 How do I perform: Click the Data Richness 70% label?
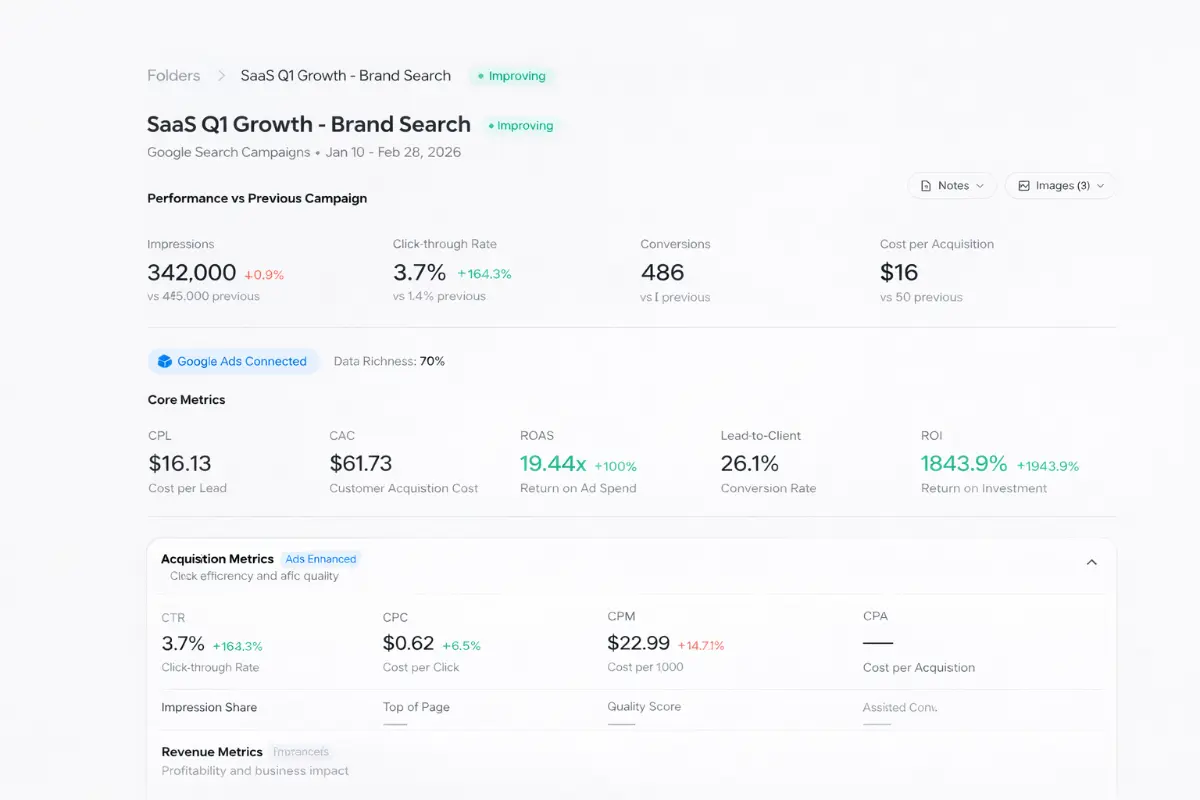389,362
